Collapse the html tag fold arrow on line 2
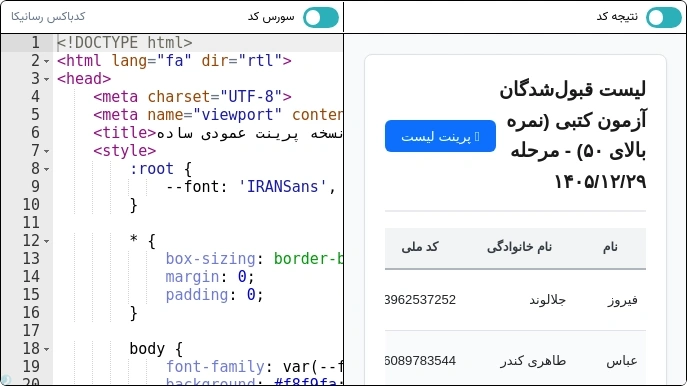This screenshot has height=386, width=687. [46, 61]
